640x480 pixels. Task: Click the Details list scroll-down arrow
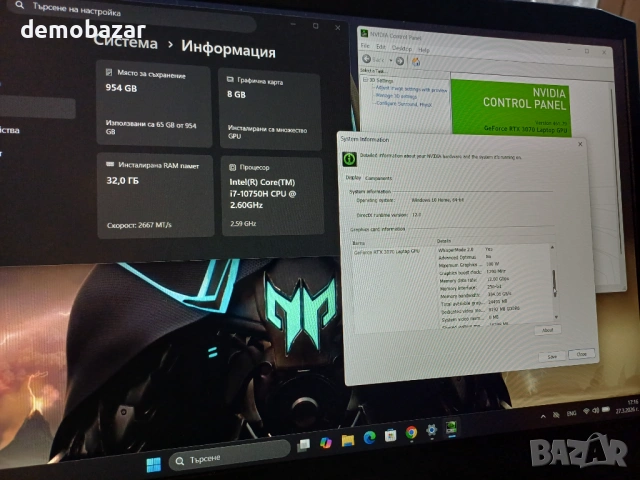[x=556, y=317]
